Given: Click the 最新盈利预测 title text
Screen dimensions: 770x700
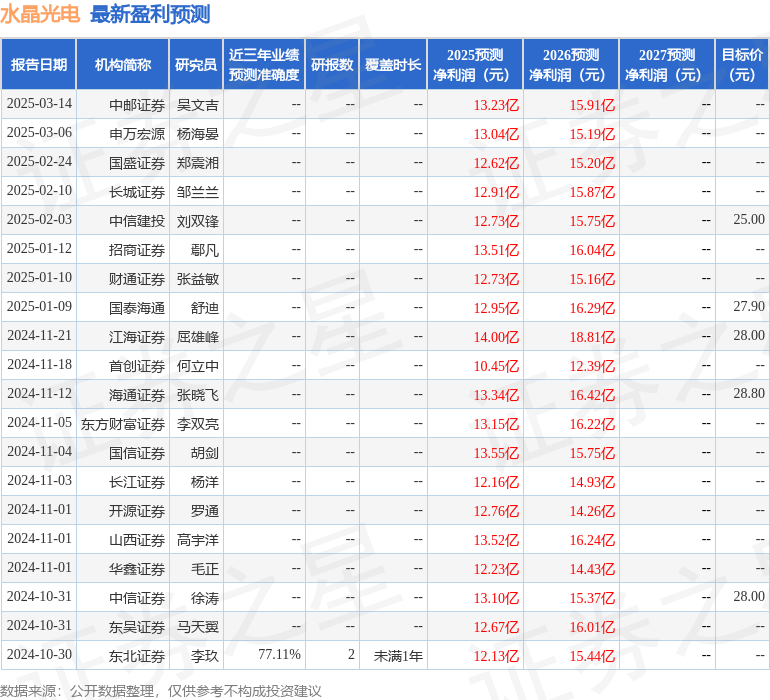Looking at the screenshot, I should [x=150, y=14].
